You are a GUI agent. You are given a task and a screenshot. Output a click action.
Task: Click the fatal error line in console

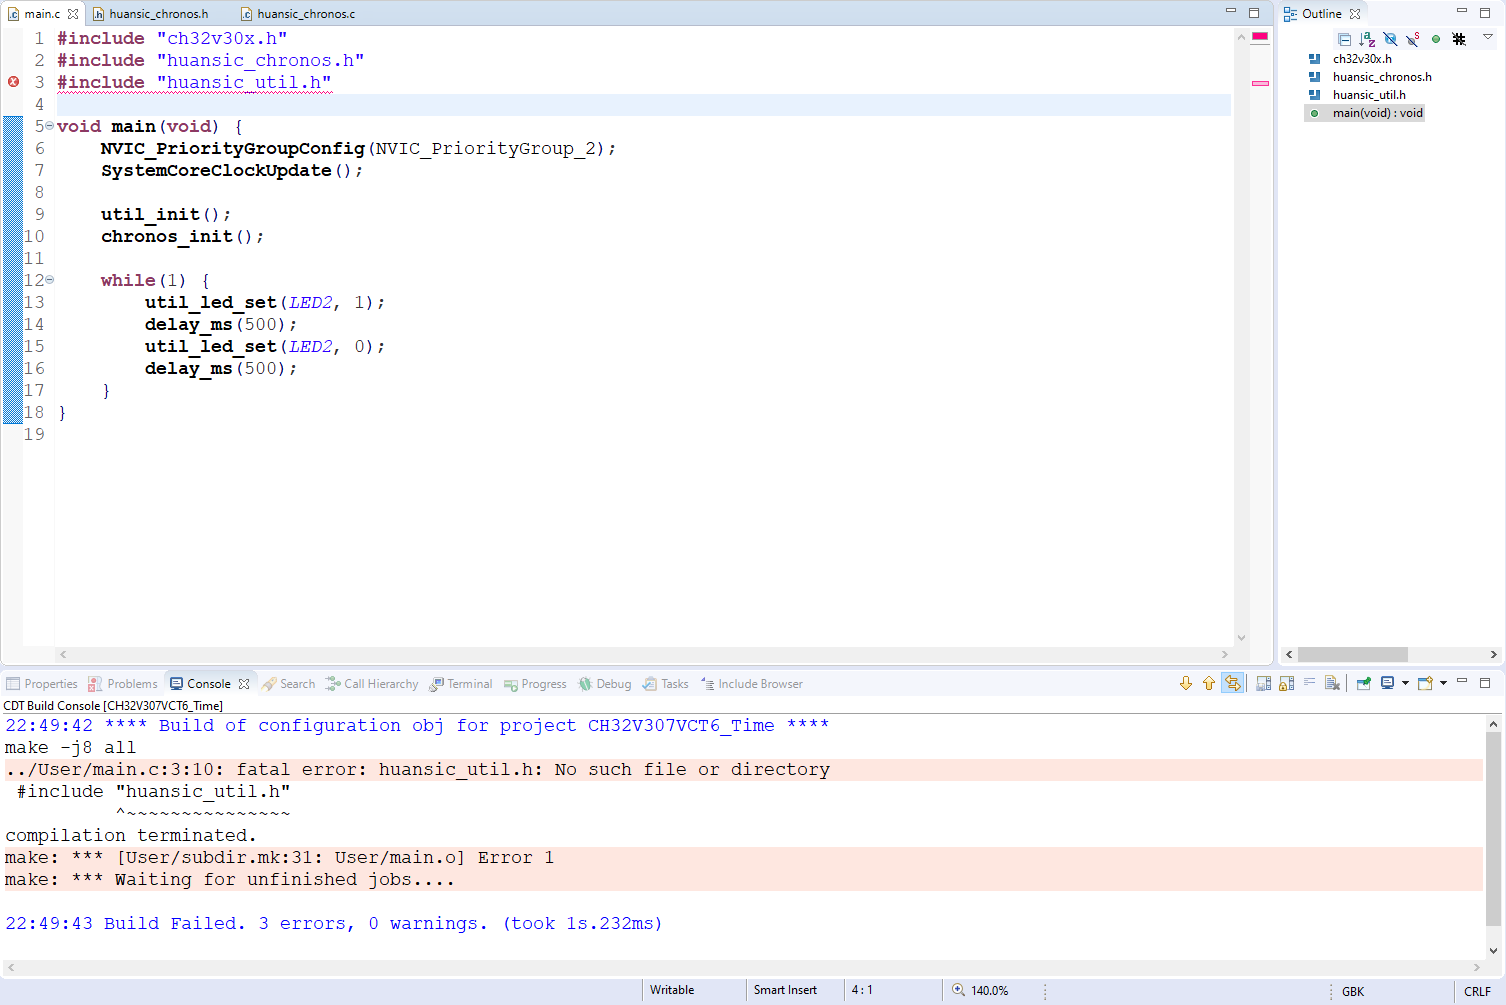tap(743, 770)
